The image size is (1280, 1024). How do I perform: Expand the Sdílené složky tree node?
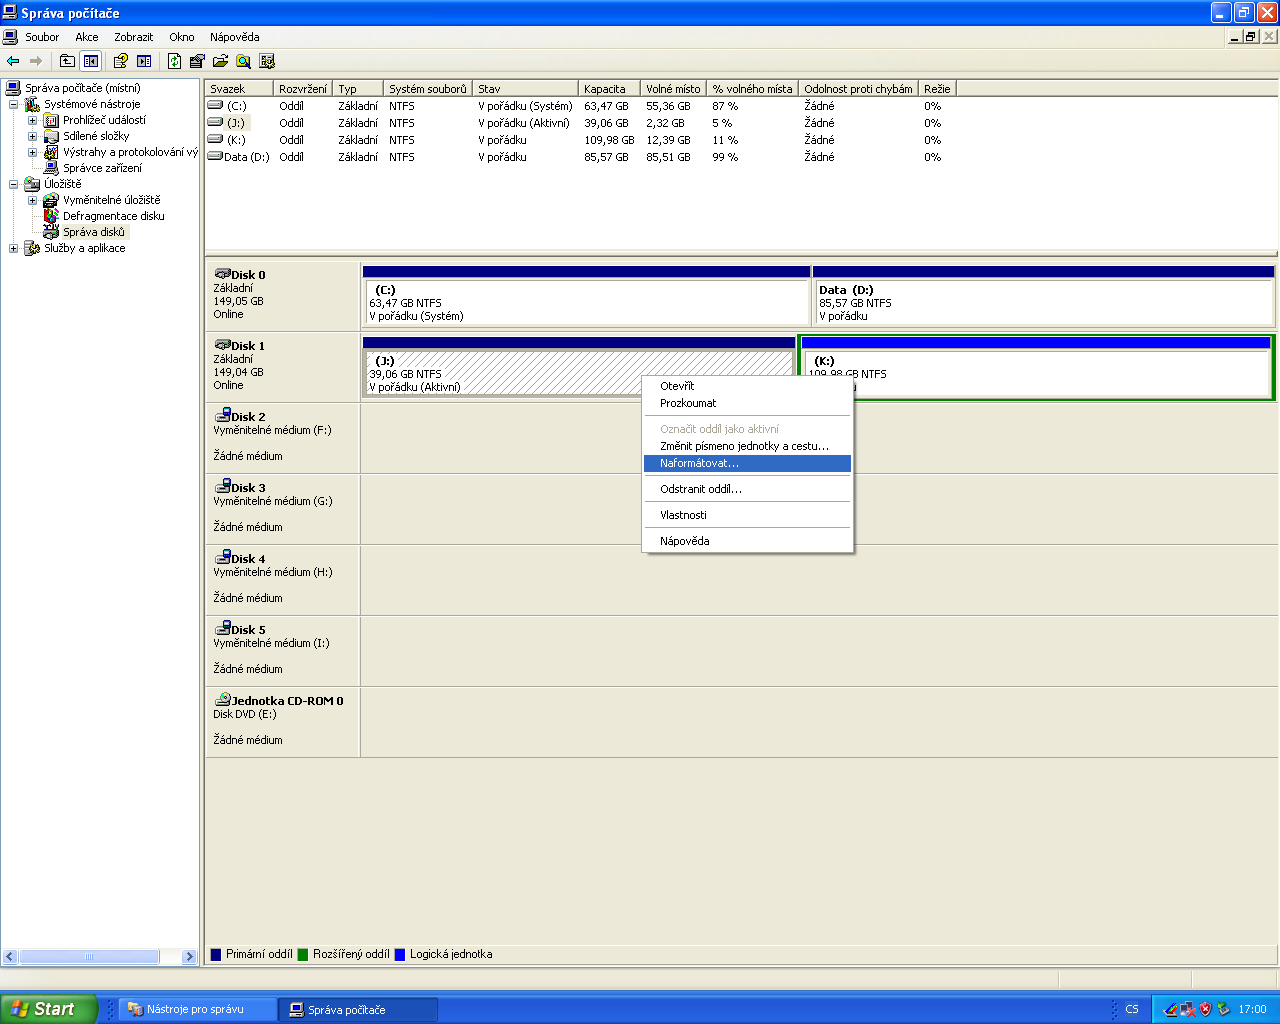[33, 136]
